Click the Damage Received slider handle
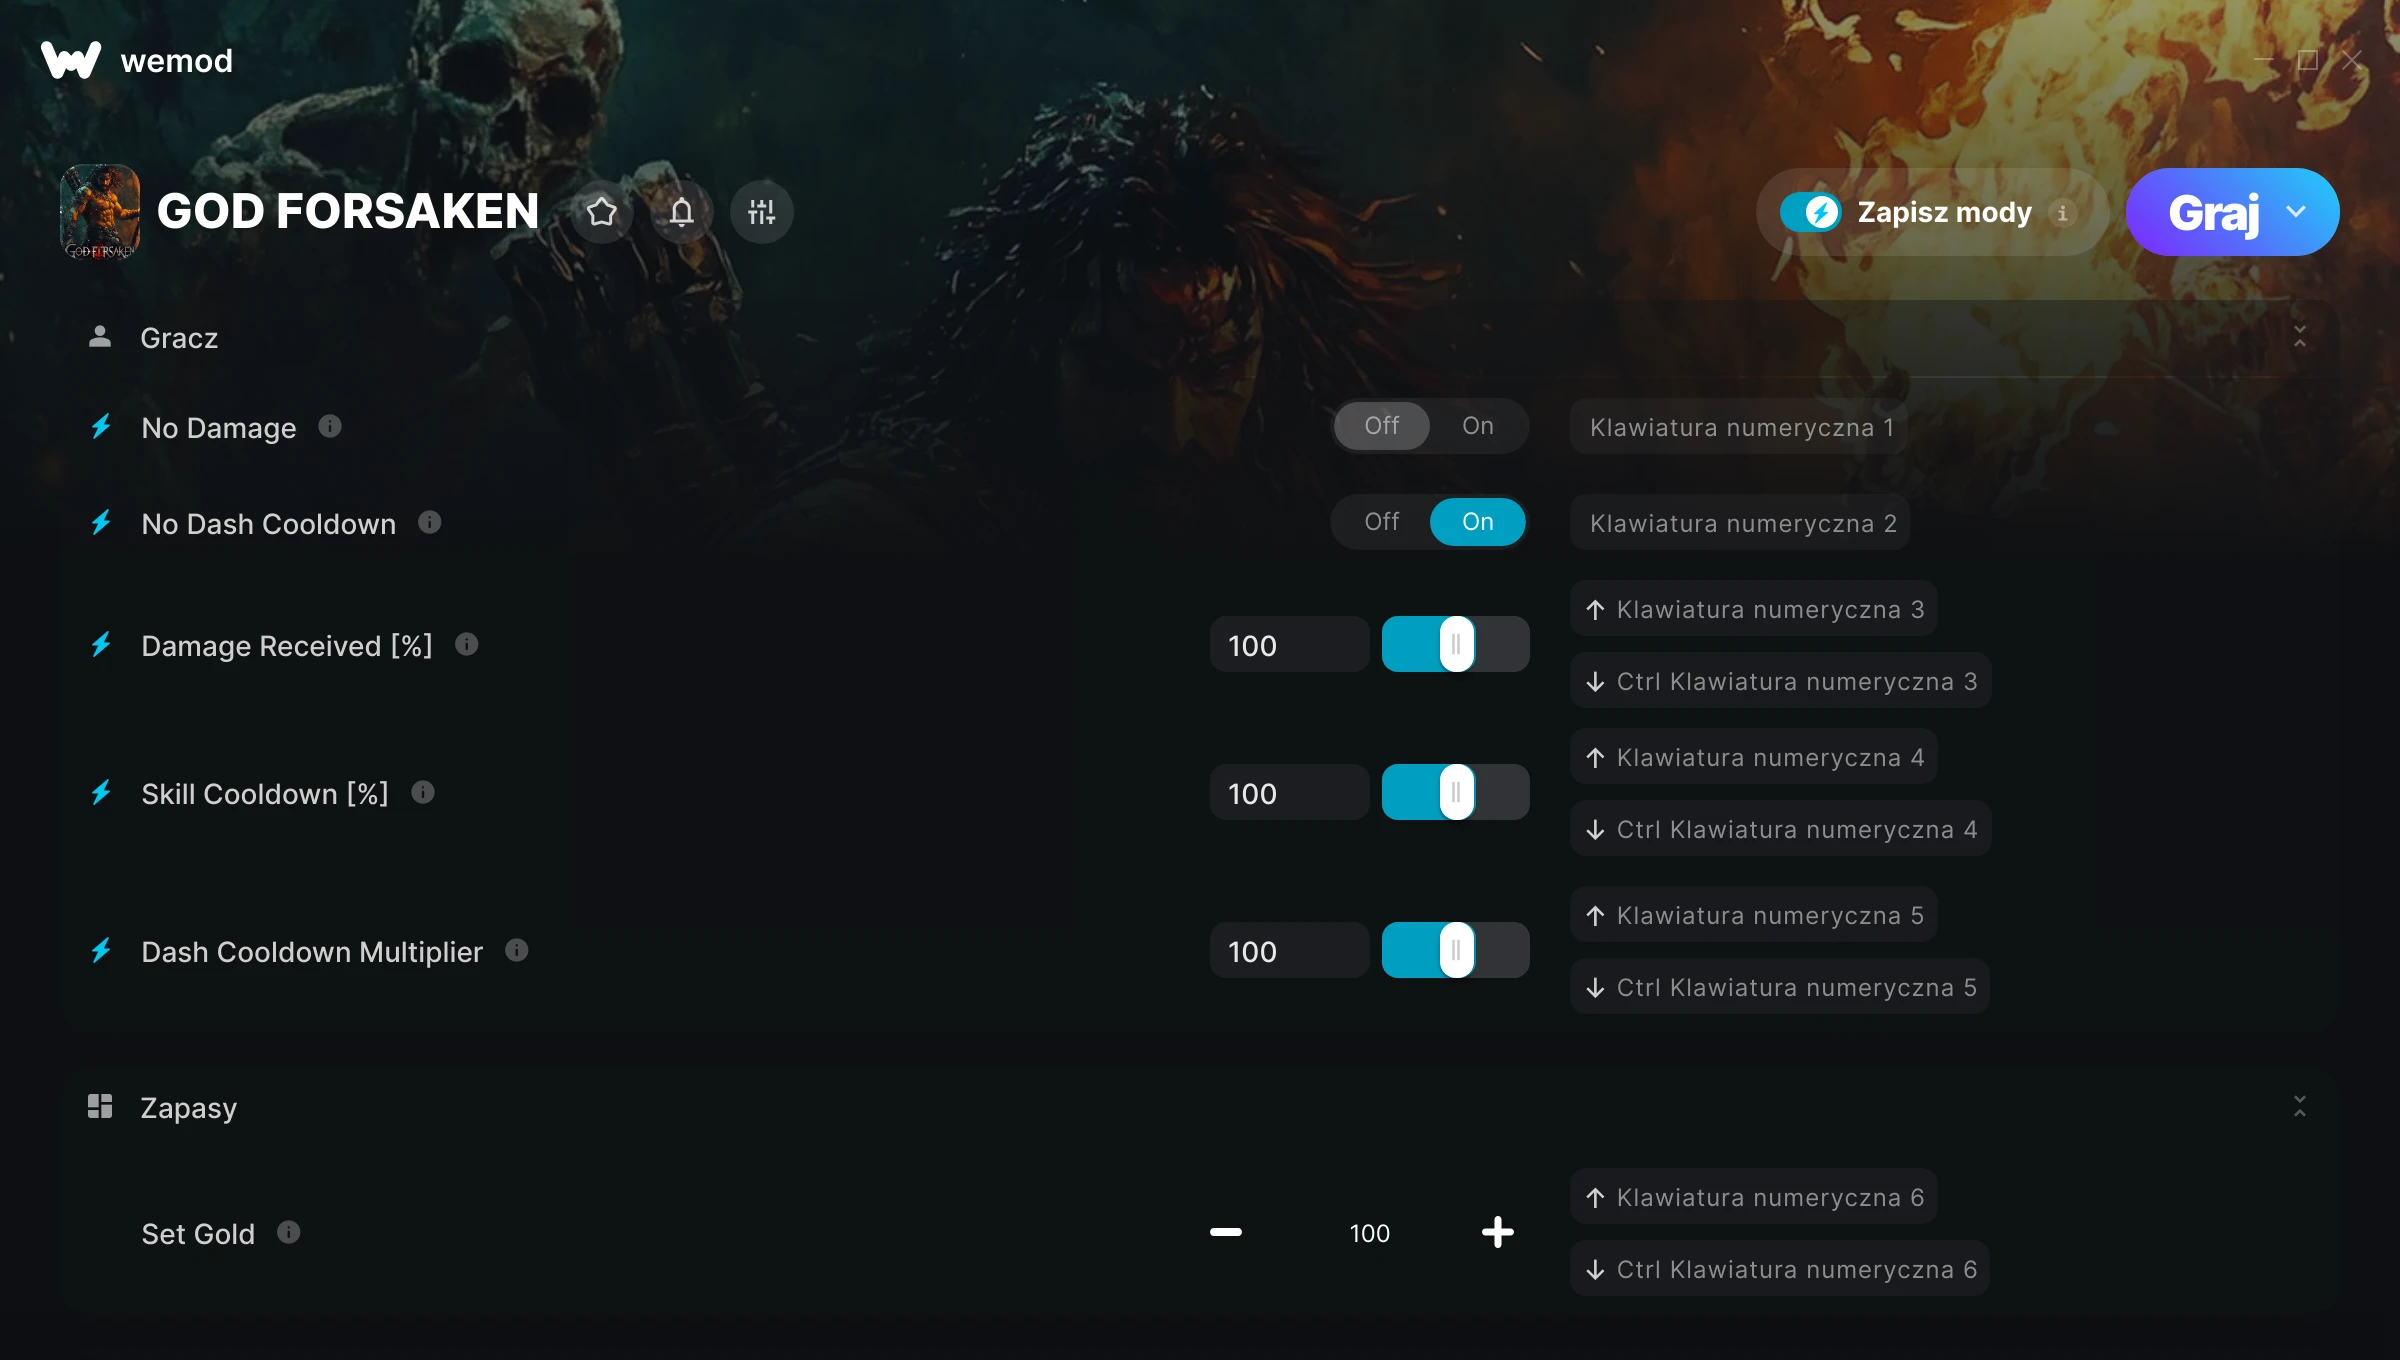This screenshot has width=2400, height=1360. coord(1456,645)
